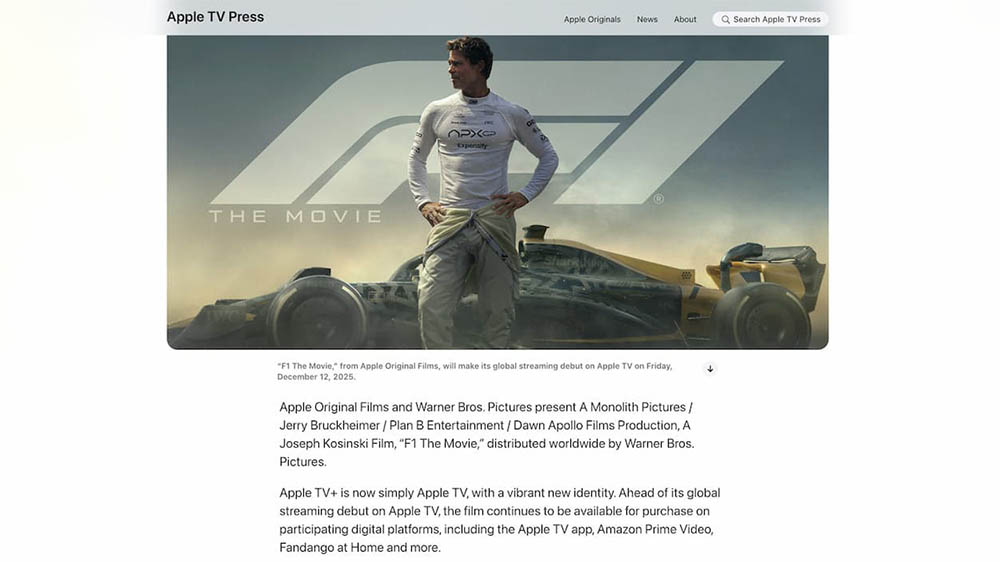
Task: Download the hero image via arrow icon
Action: point(710,369)
